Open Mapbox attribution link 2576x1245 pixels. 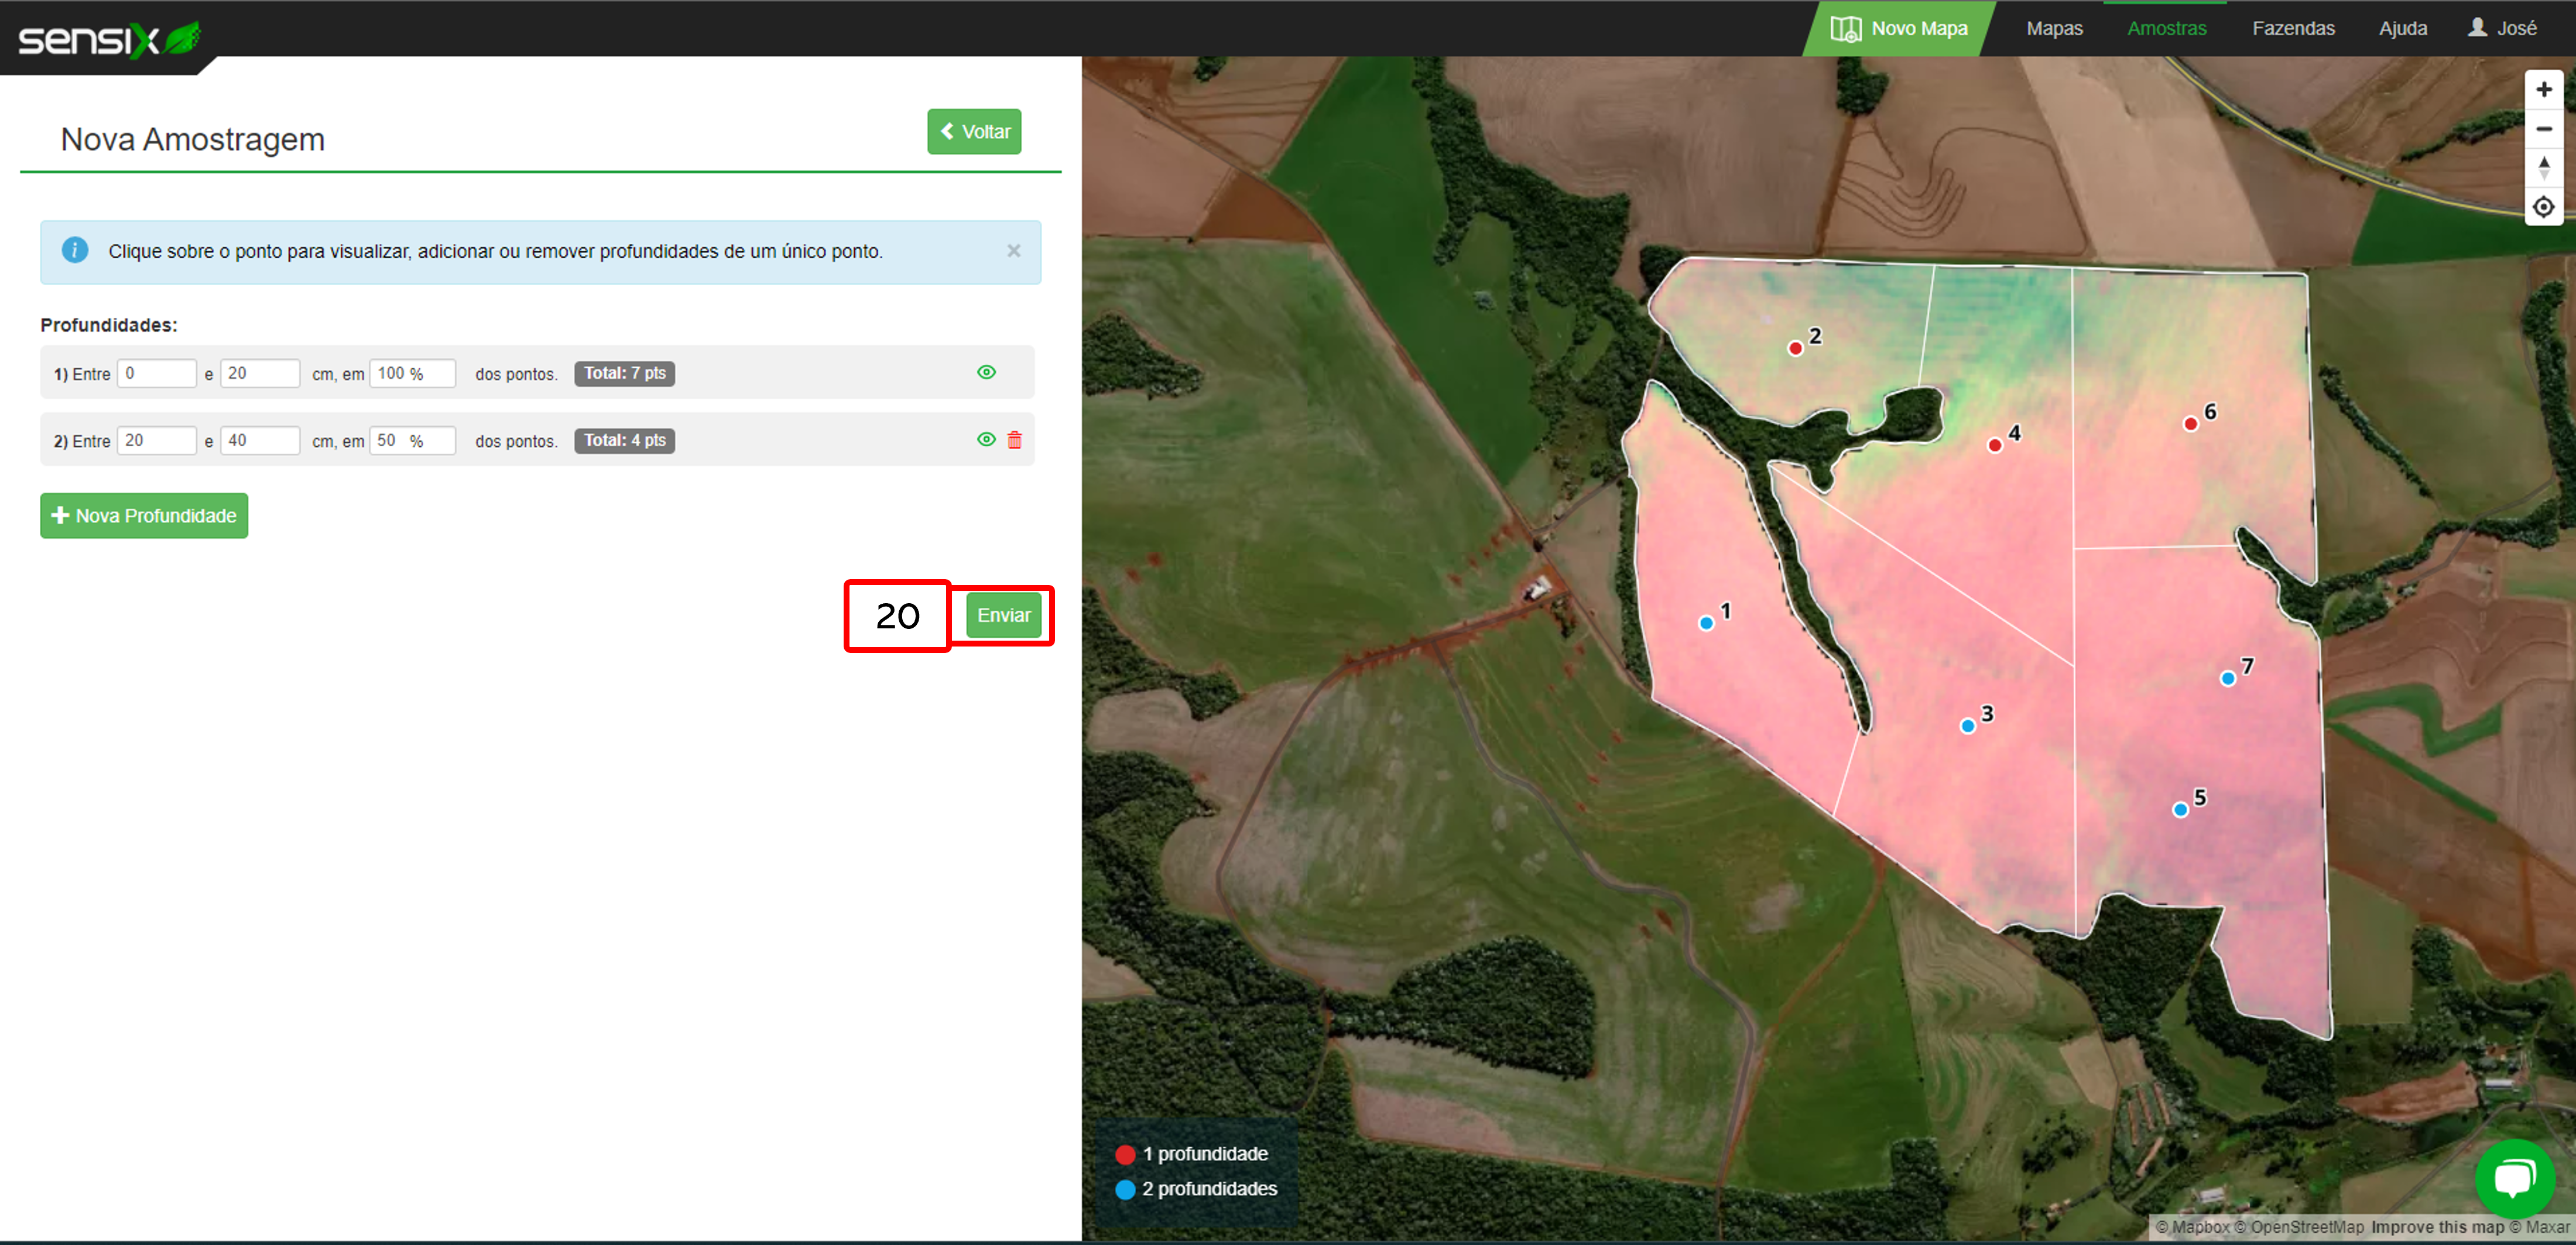click(2192, 1228)
